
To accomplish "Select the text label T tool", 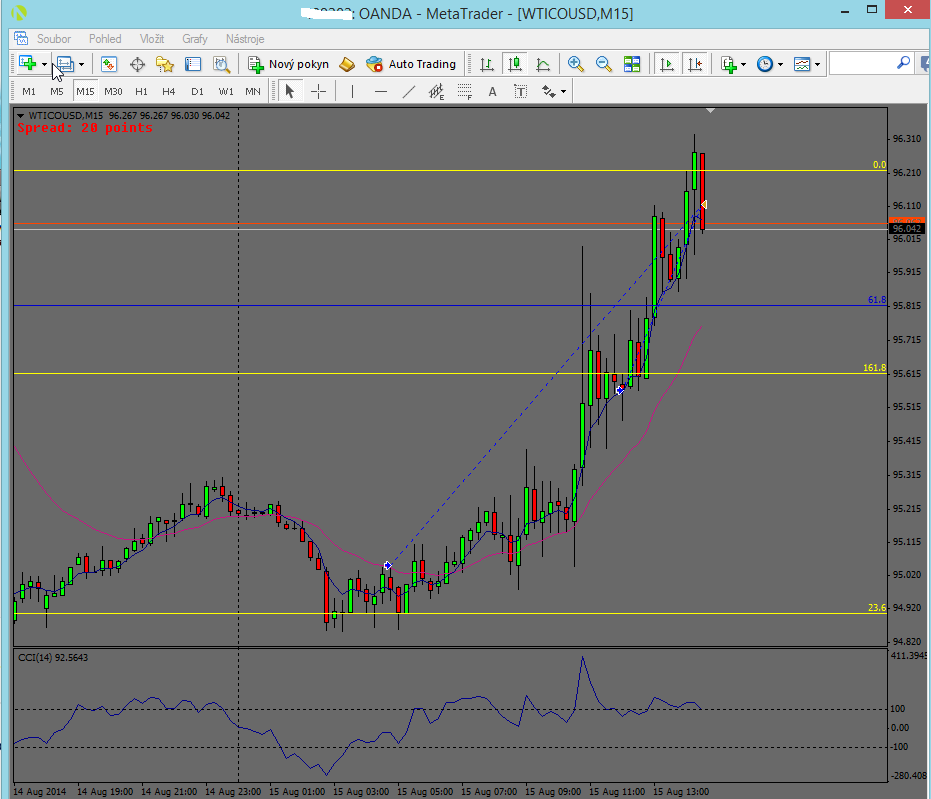I will [520, 91].
